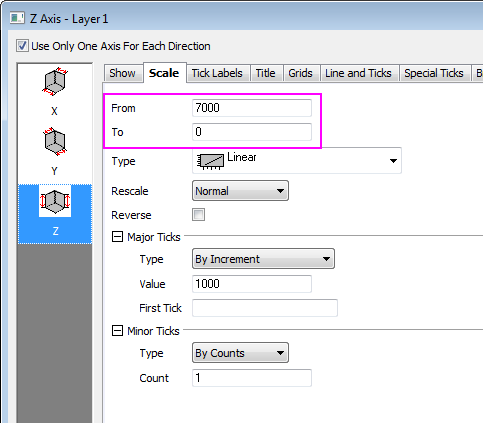Screen dimensions: 483x423
Task: Click the From value field
Action: tap(252, 108)
